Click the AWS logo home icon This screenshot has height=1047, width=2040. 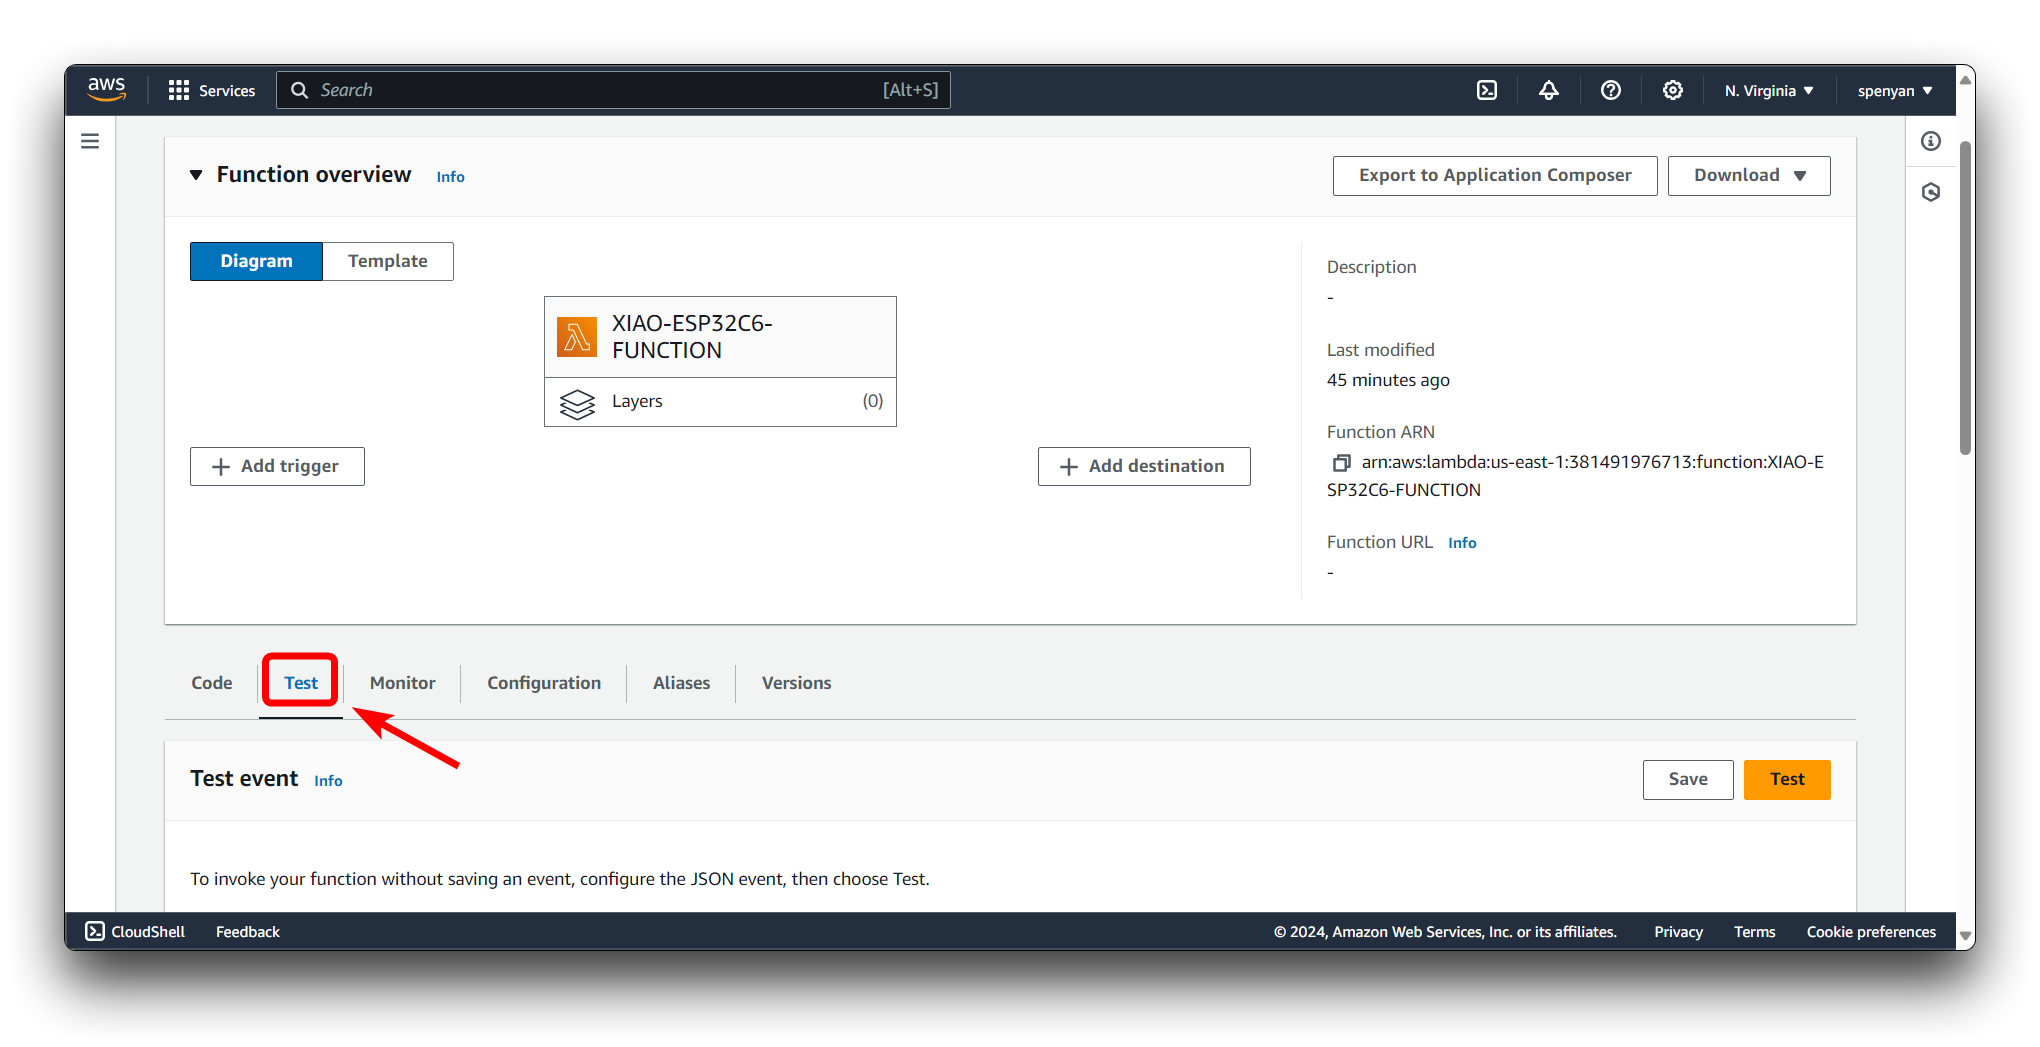click(106, 89)
